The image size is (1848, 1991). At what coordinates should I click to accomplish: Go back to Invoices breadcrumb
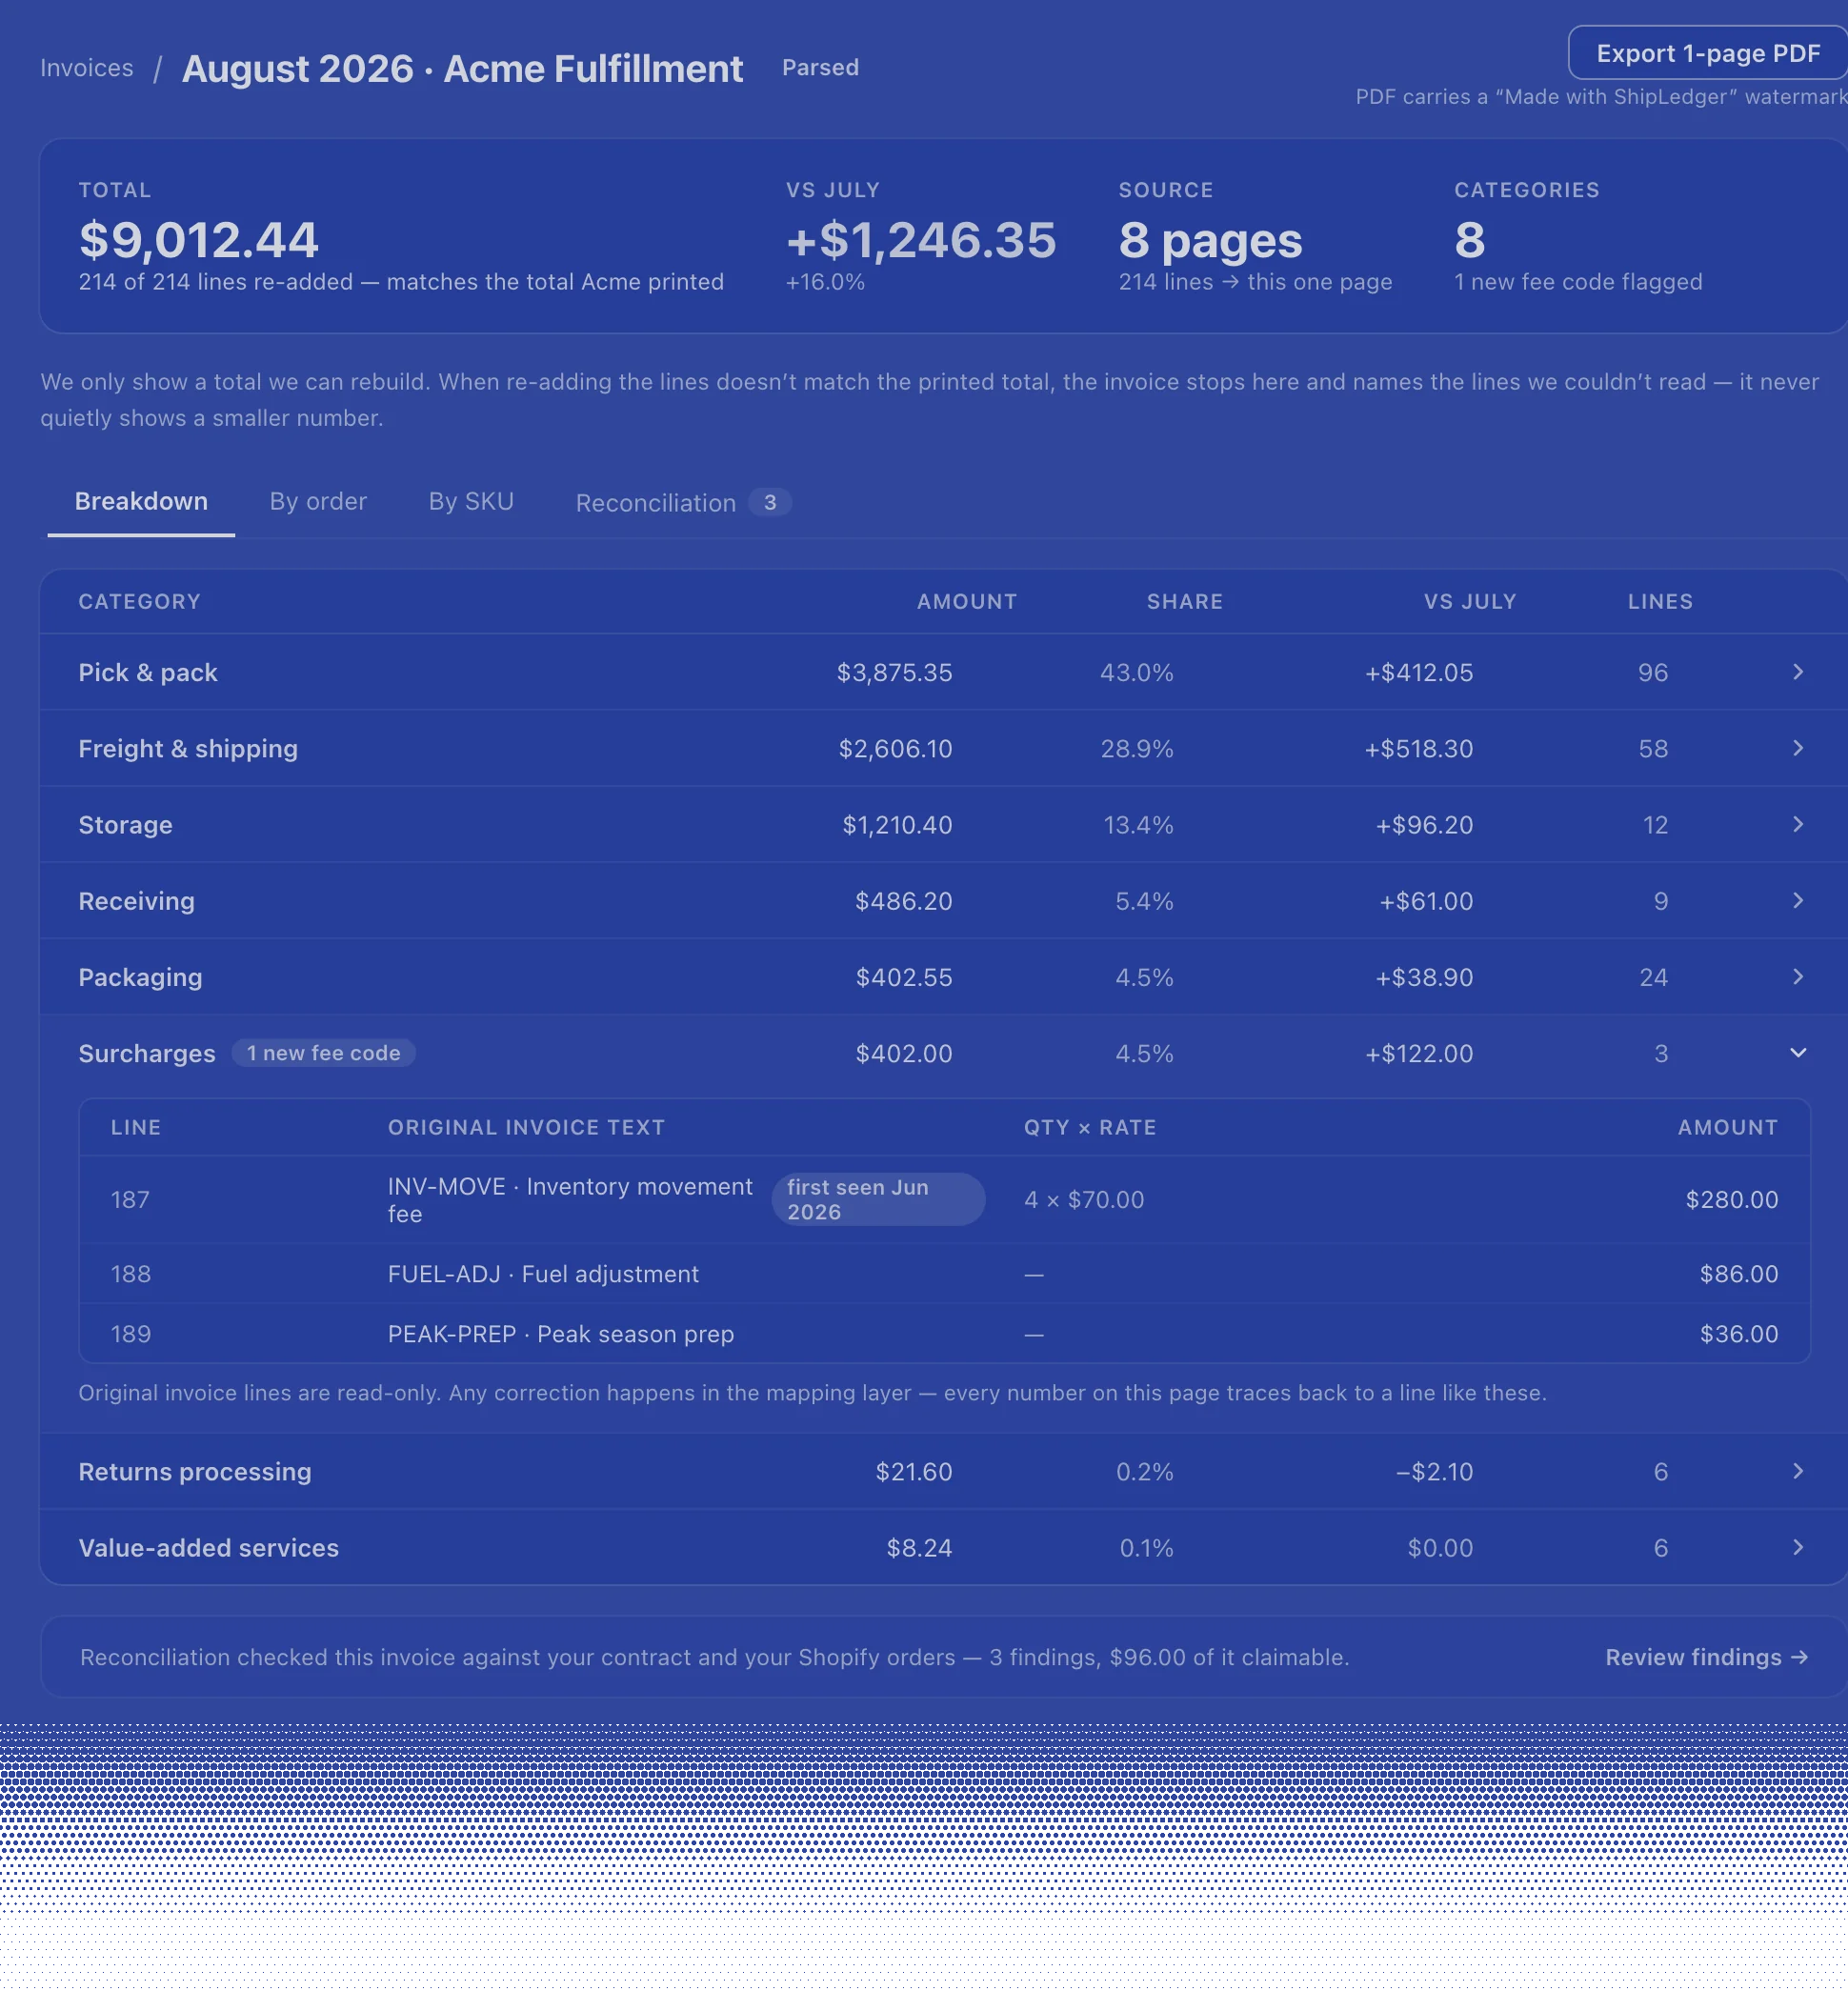87,68
